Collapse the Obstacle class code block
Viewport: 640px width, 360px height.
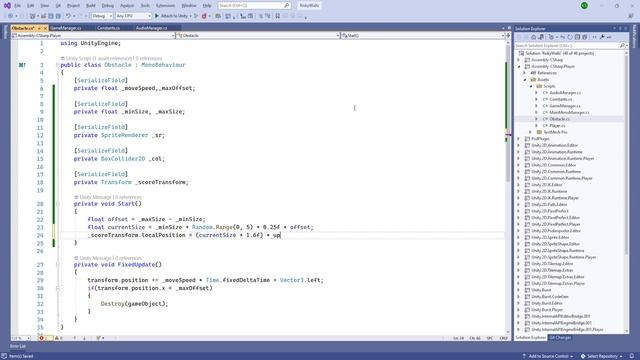coord(58,65)
